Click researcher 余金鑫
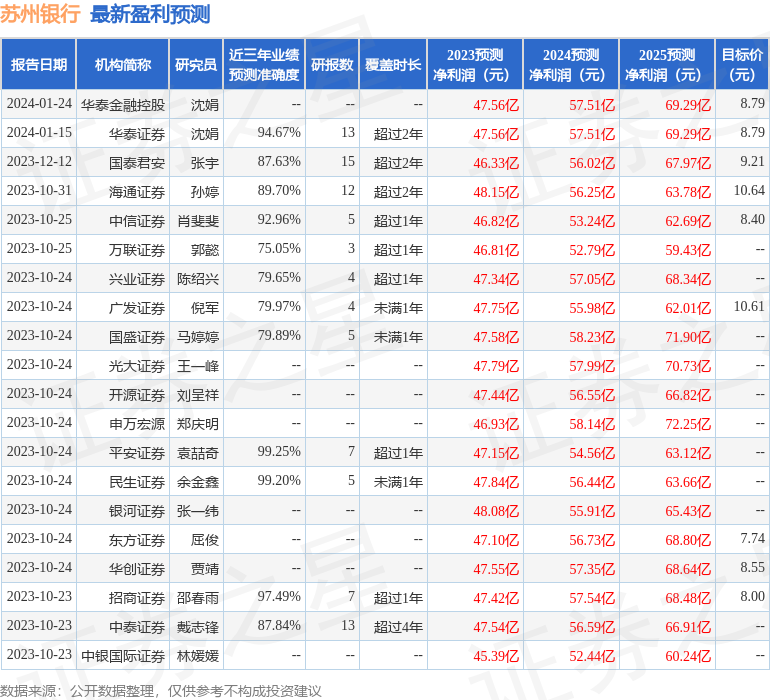The image size is (770, 700). click(198, 481)
